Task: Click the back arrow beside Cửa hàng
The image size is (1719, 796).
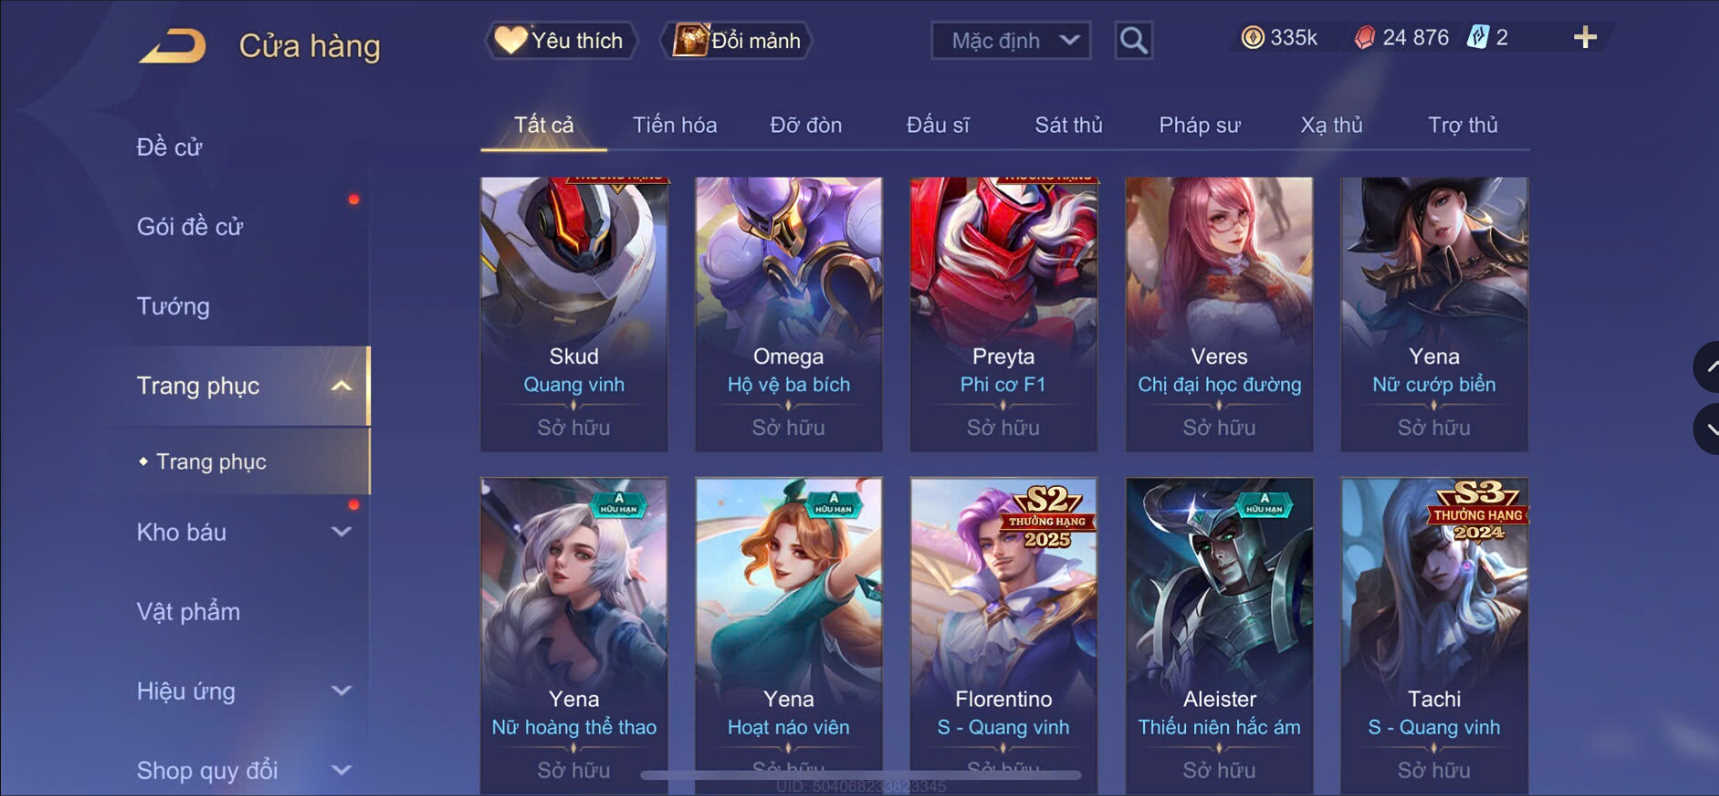Action: point(172,46)
